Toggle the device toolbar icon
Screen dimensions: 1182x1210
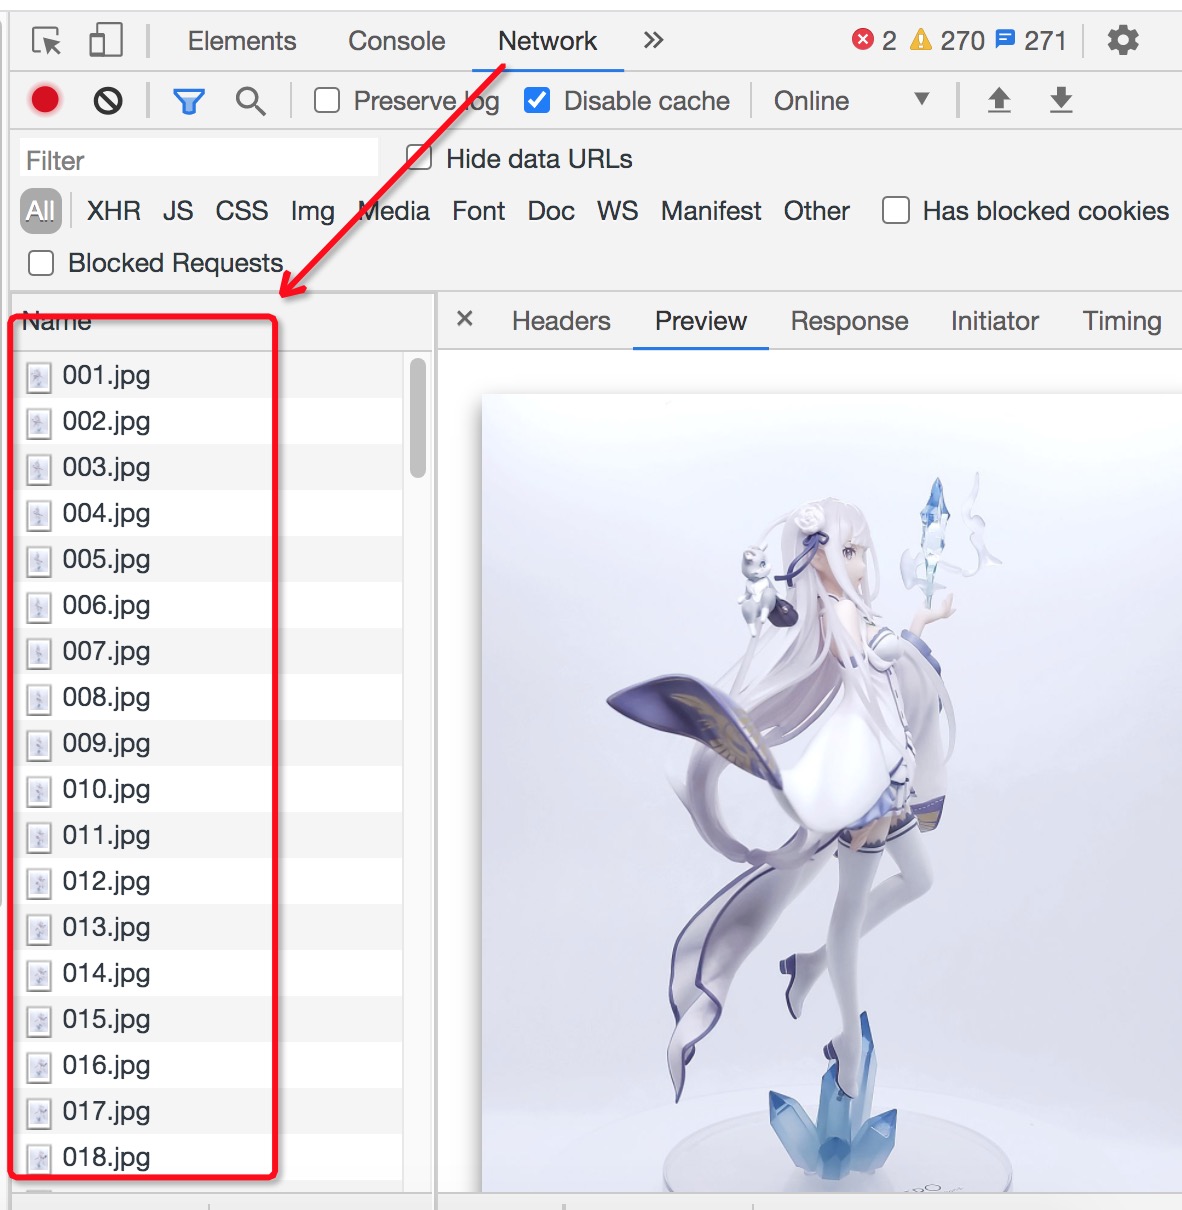coord(105,41)
